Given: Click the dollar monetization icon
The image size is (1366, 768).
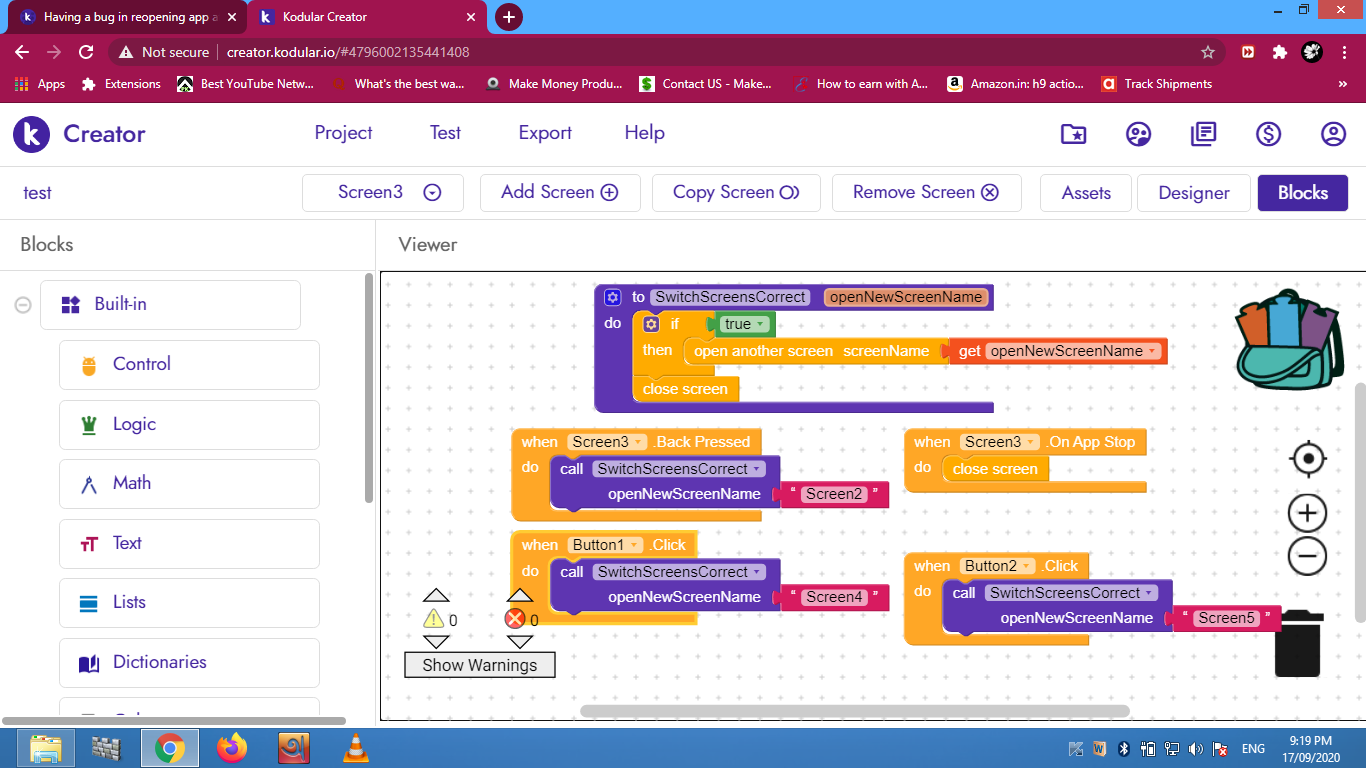Looking at the screenshot, I should [1268, 134].
